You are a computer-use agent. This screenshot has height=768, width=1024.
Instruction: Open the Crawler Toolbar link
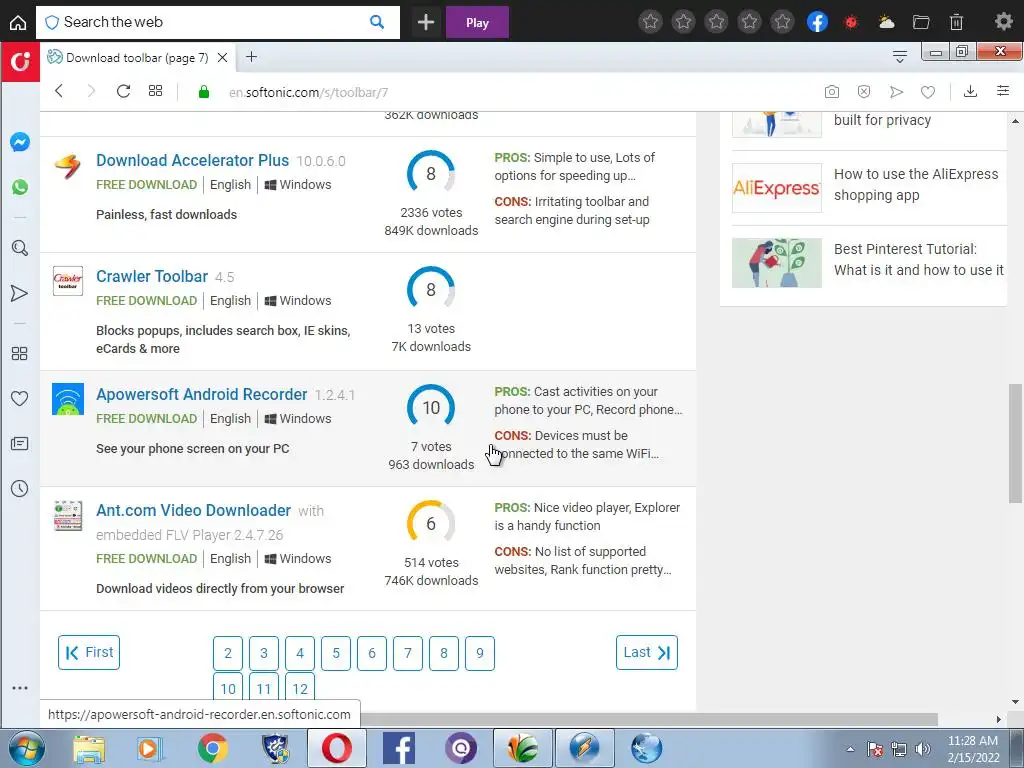(x=152, y=276)
